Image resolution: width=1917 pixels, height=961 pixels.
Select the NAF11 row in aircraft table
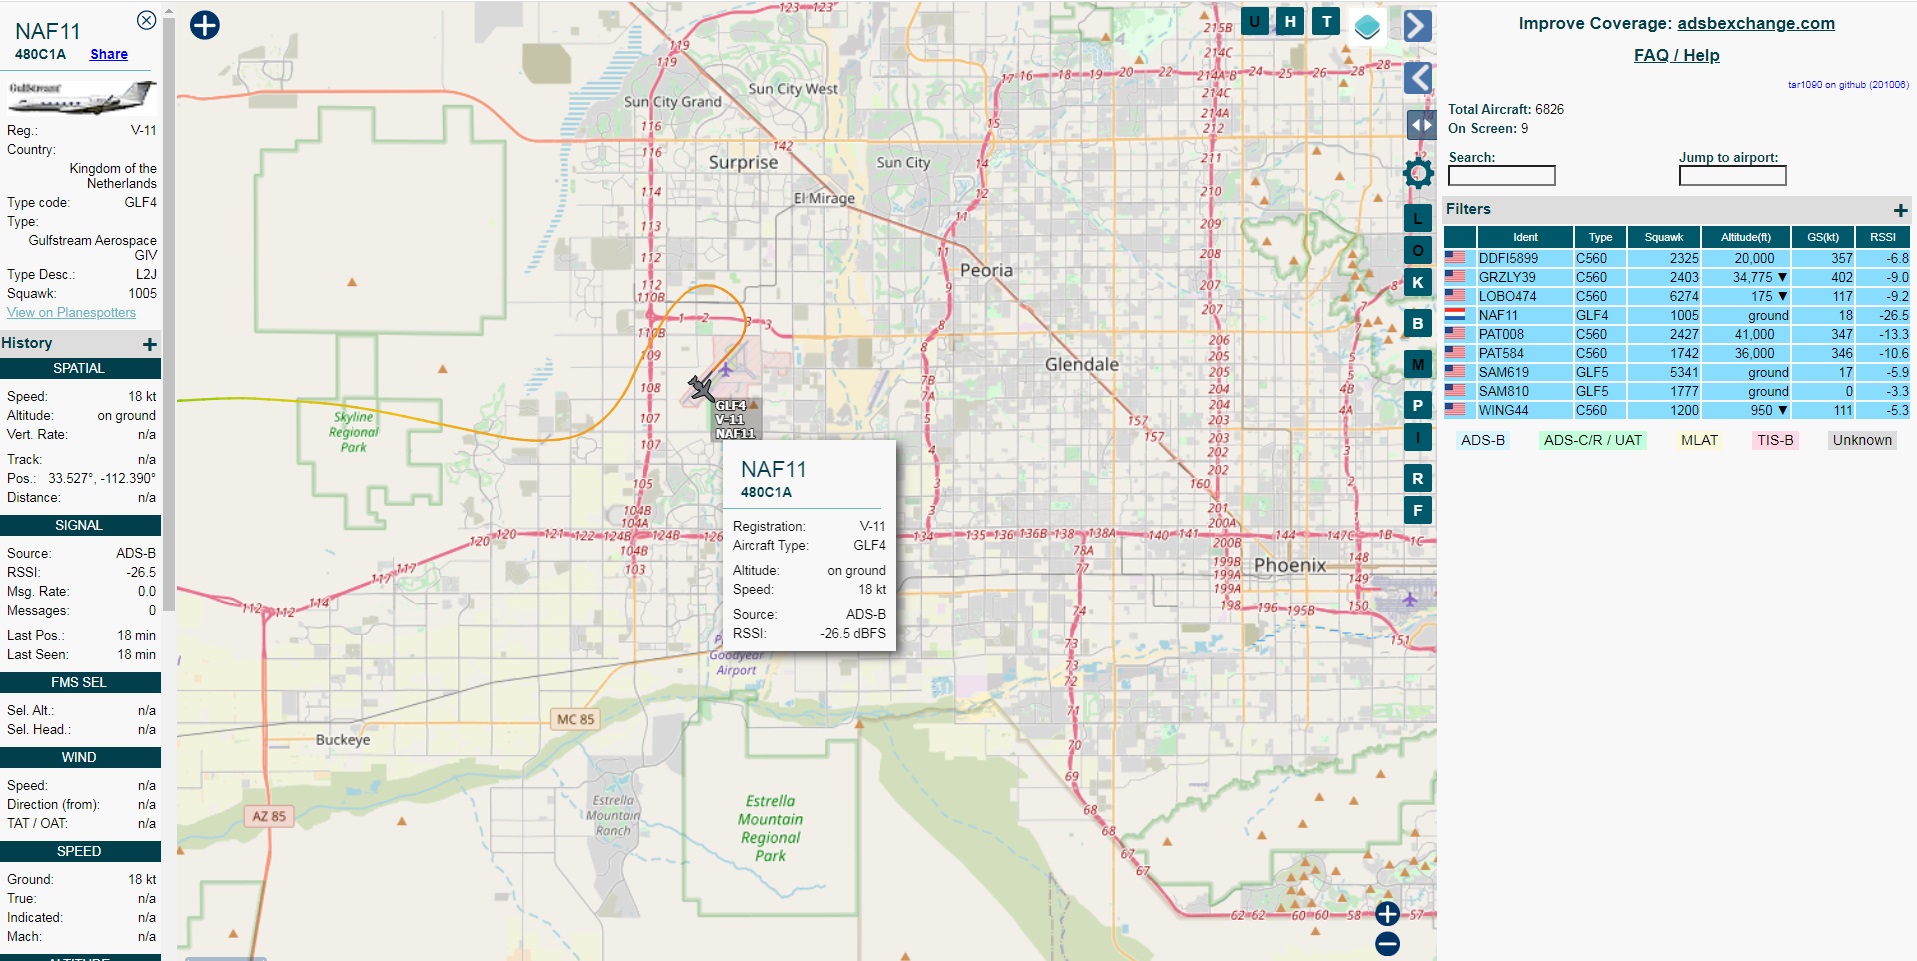click(1677, 315)
